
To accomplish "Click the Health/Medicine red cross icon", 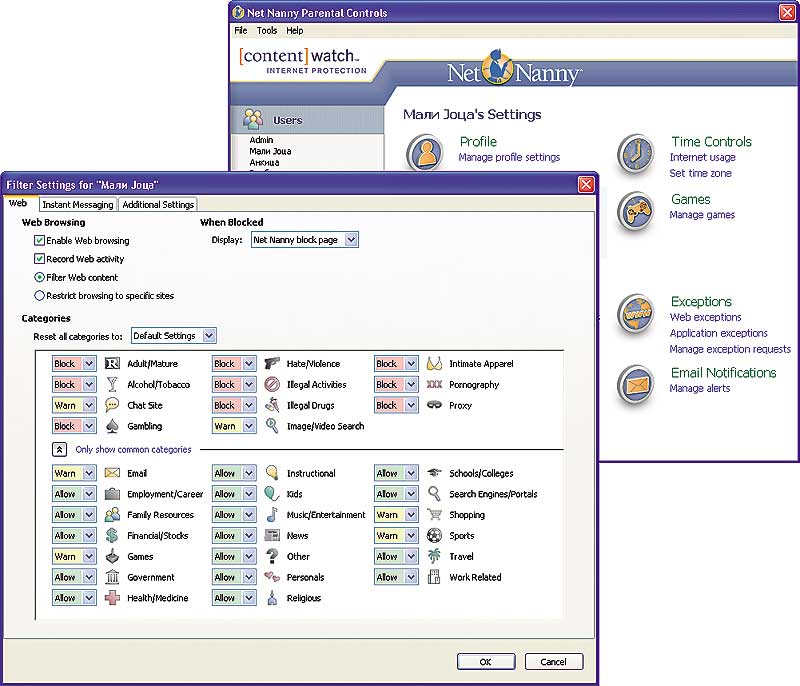I will point(112,597).
